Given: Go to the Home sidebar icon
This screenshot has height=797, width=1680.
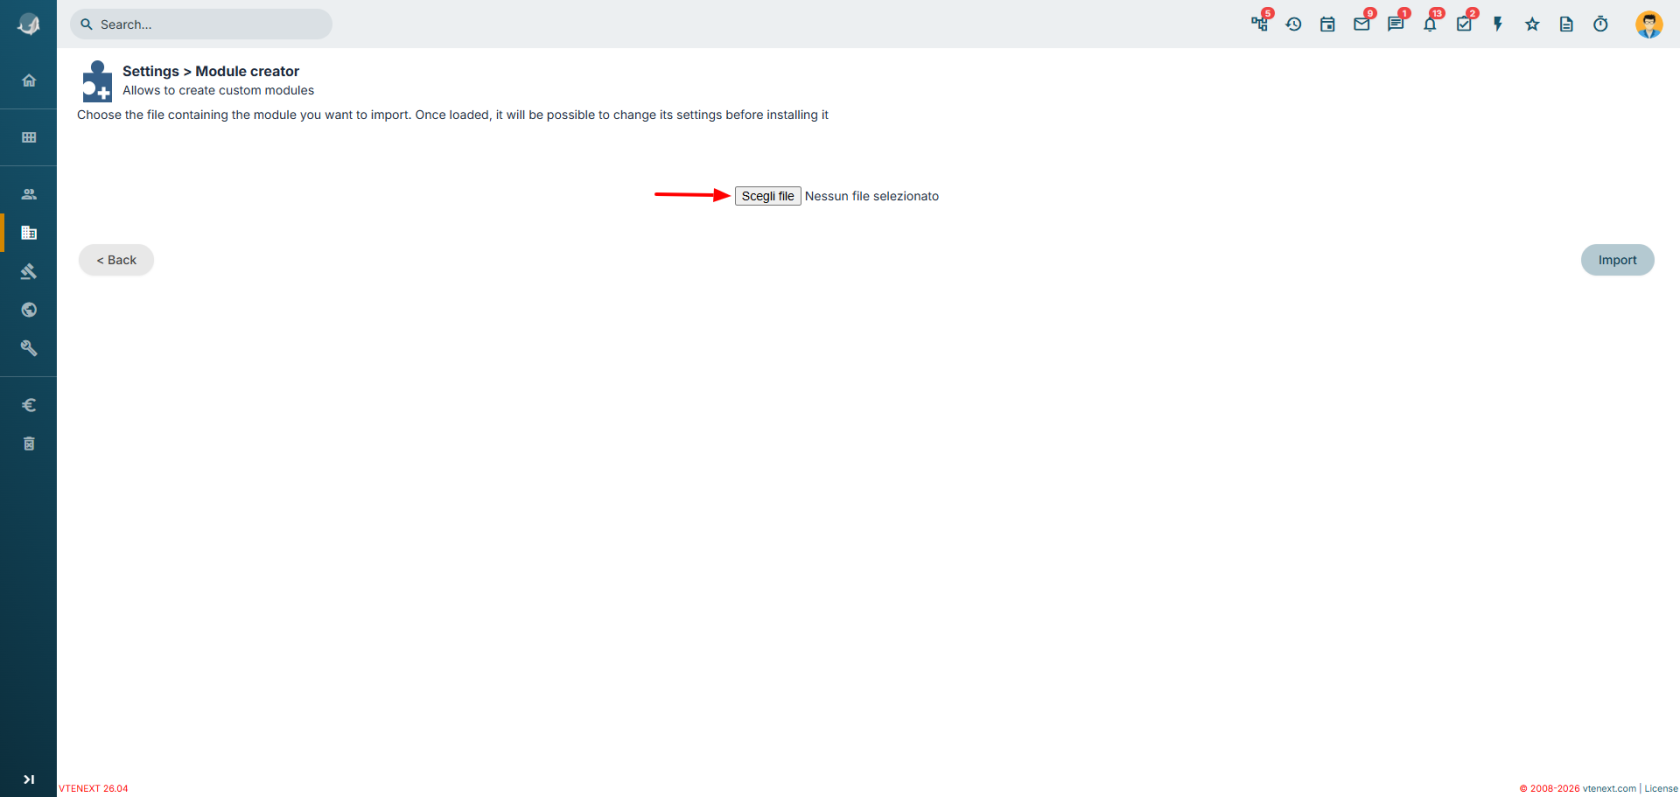Looking at the screenshot, I should pyautogui.click(x=29, y=80).
